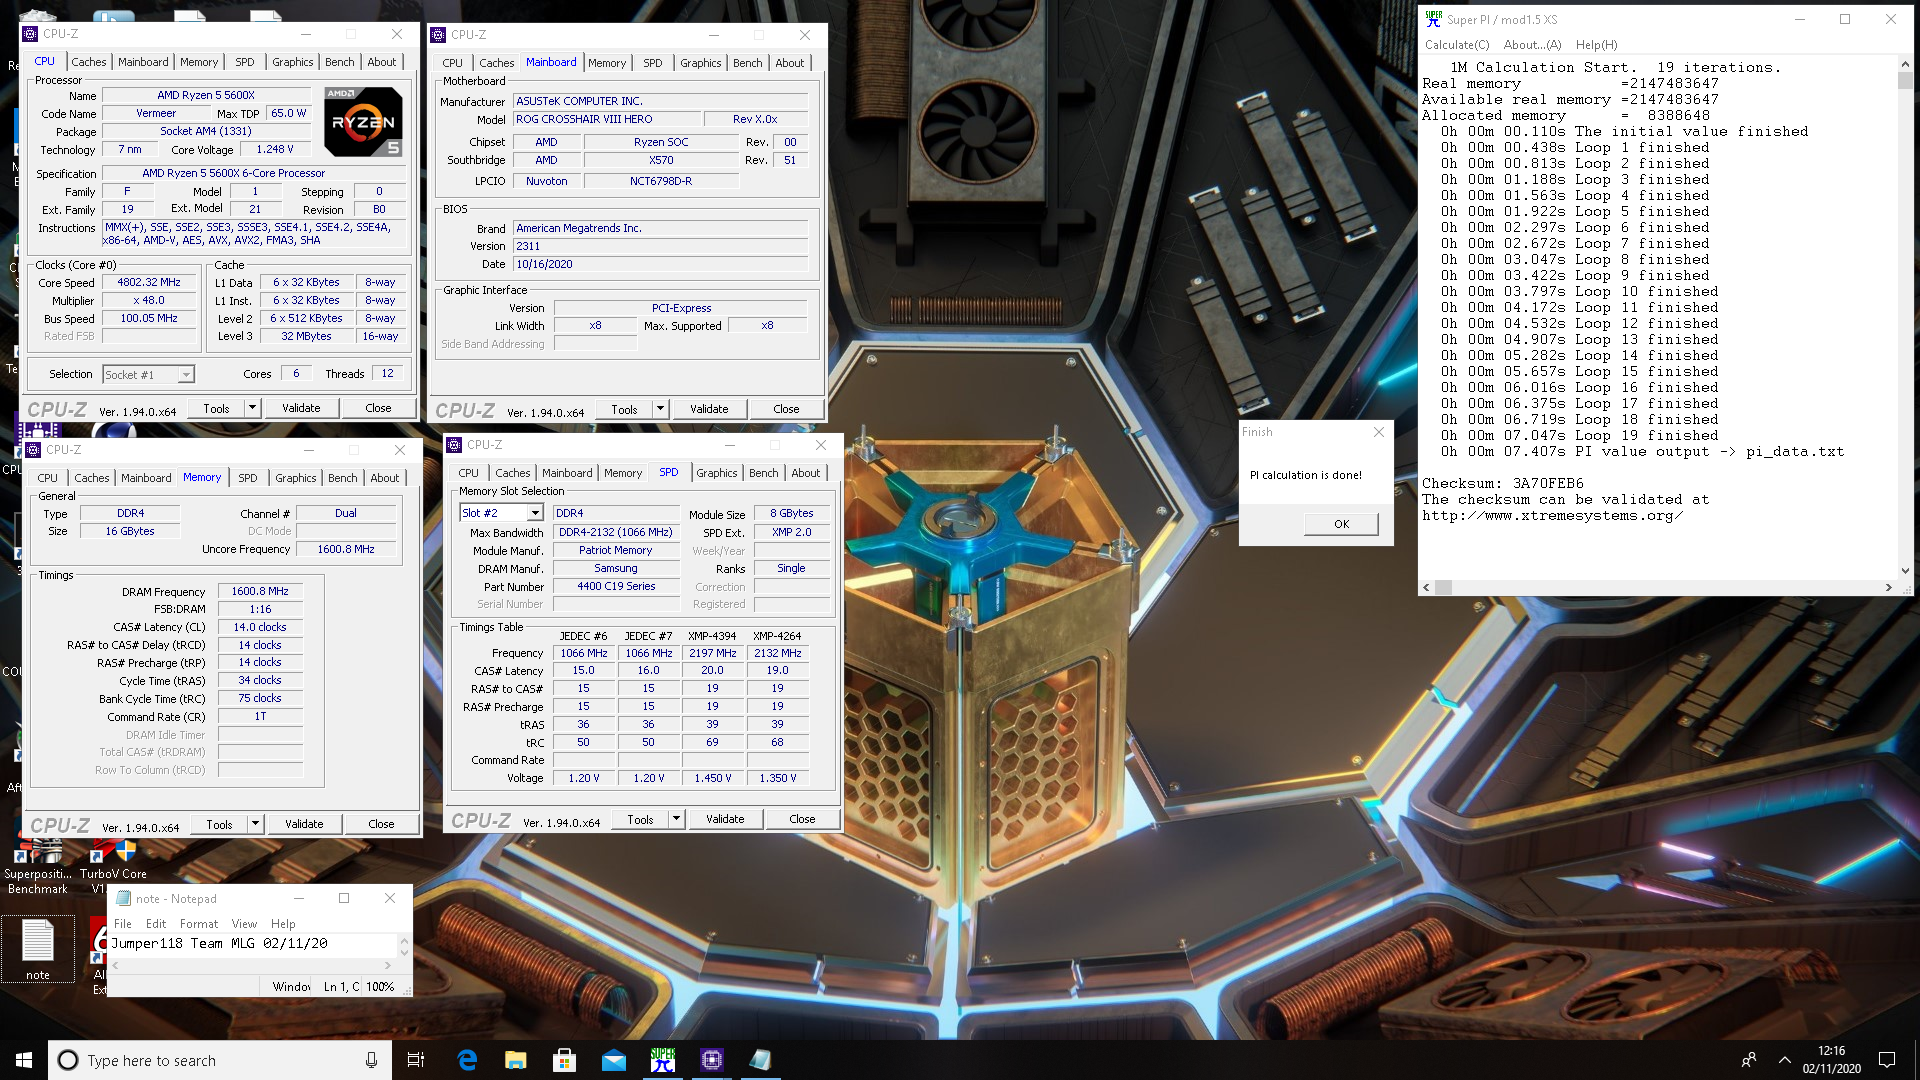The width and height of the screenshot is (1920, 1080).
Task: Switch to Super PI on the taskbar
Action: click(x=663, y=1060)
